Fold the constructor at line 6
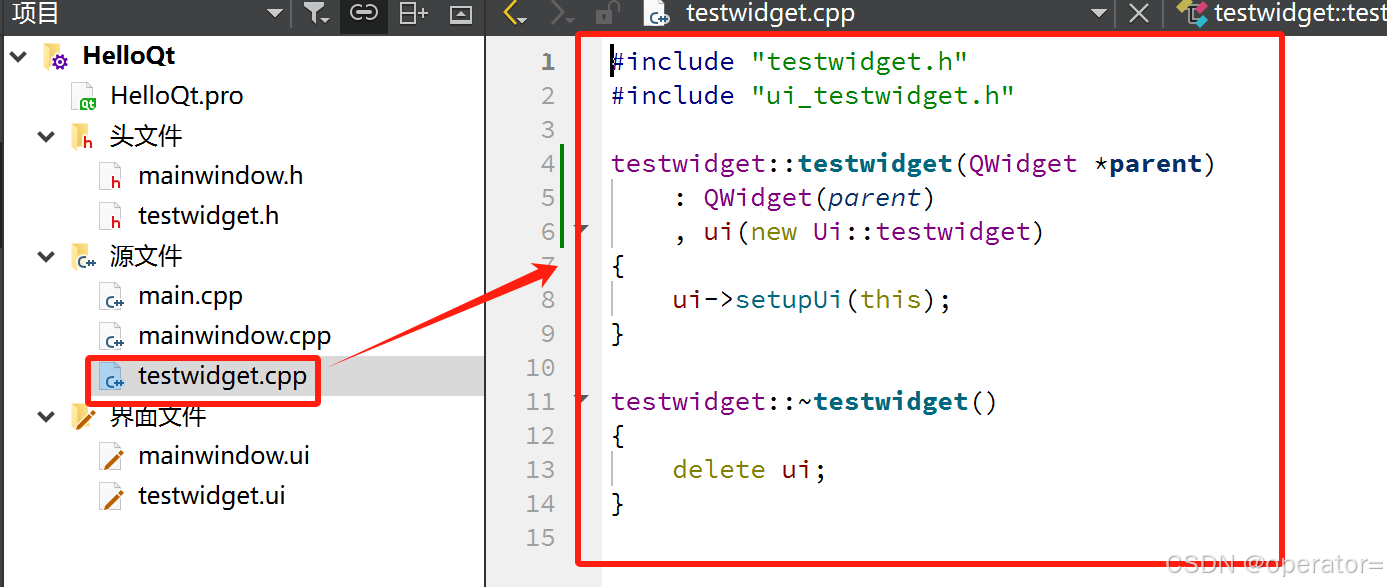 click(x=582, y=229)
